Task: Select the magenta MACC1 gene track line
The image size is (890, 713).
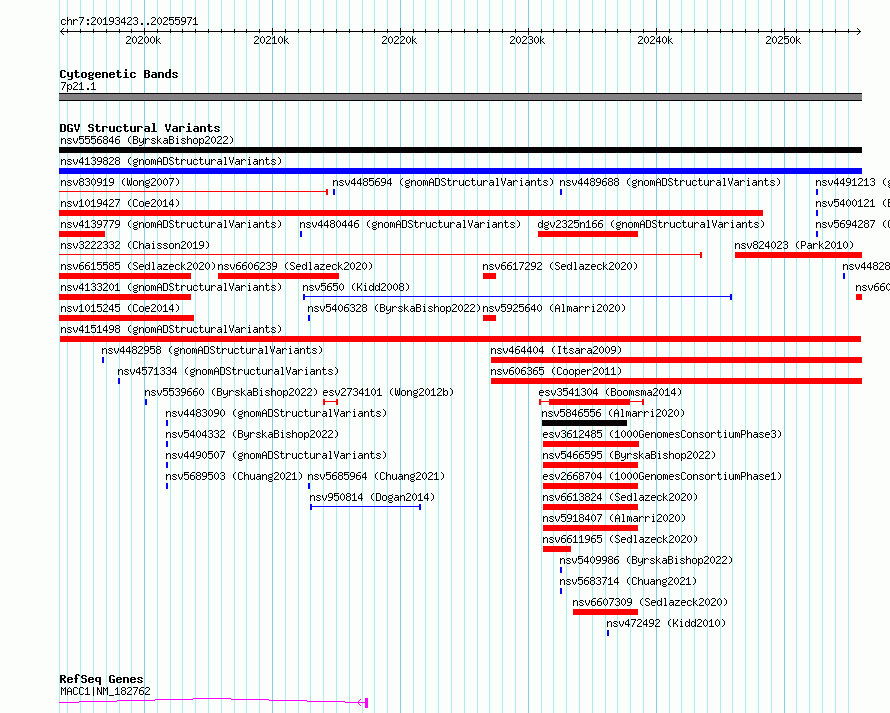Action: click(x=213, y=701)
